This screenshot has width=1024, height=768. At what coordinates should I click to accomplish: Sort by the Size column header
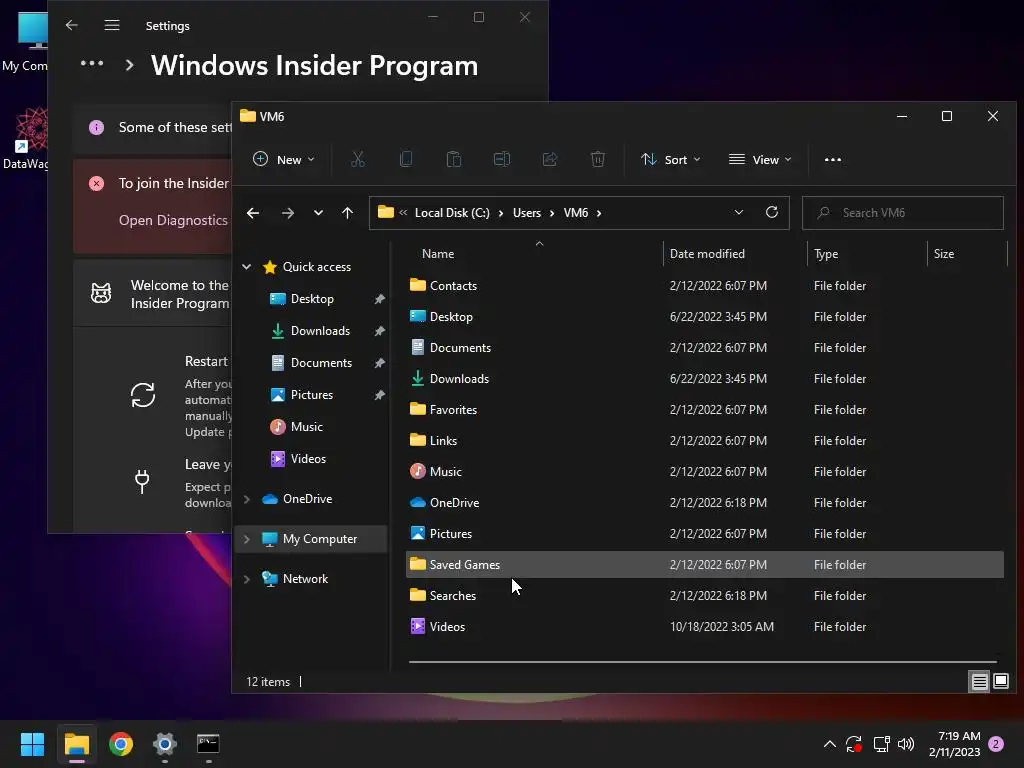[x=944, y=254]
